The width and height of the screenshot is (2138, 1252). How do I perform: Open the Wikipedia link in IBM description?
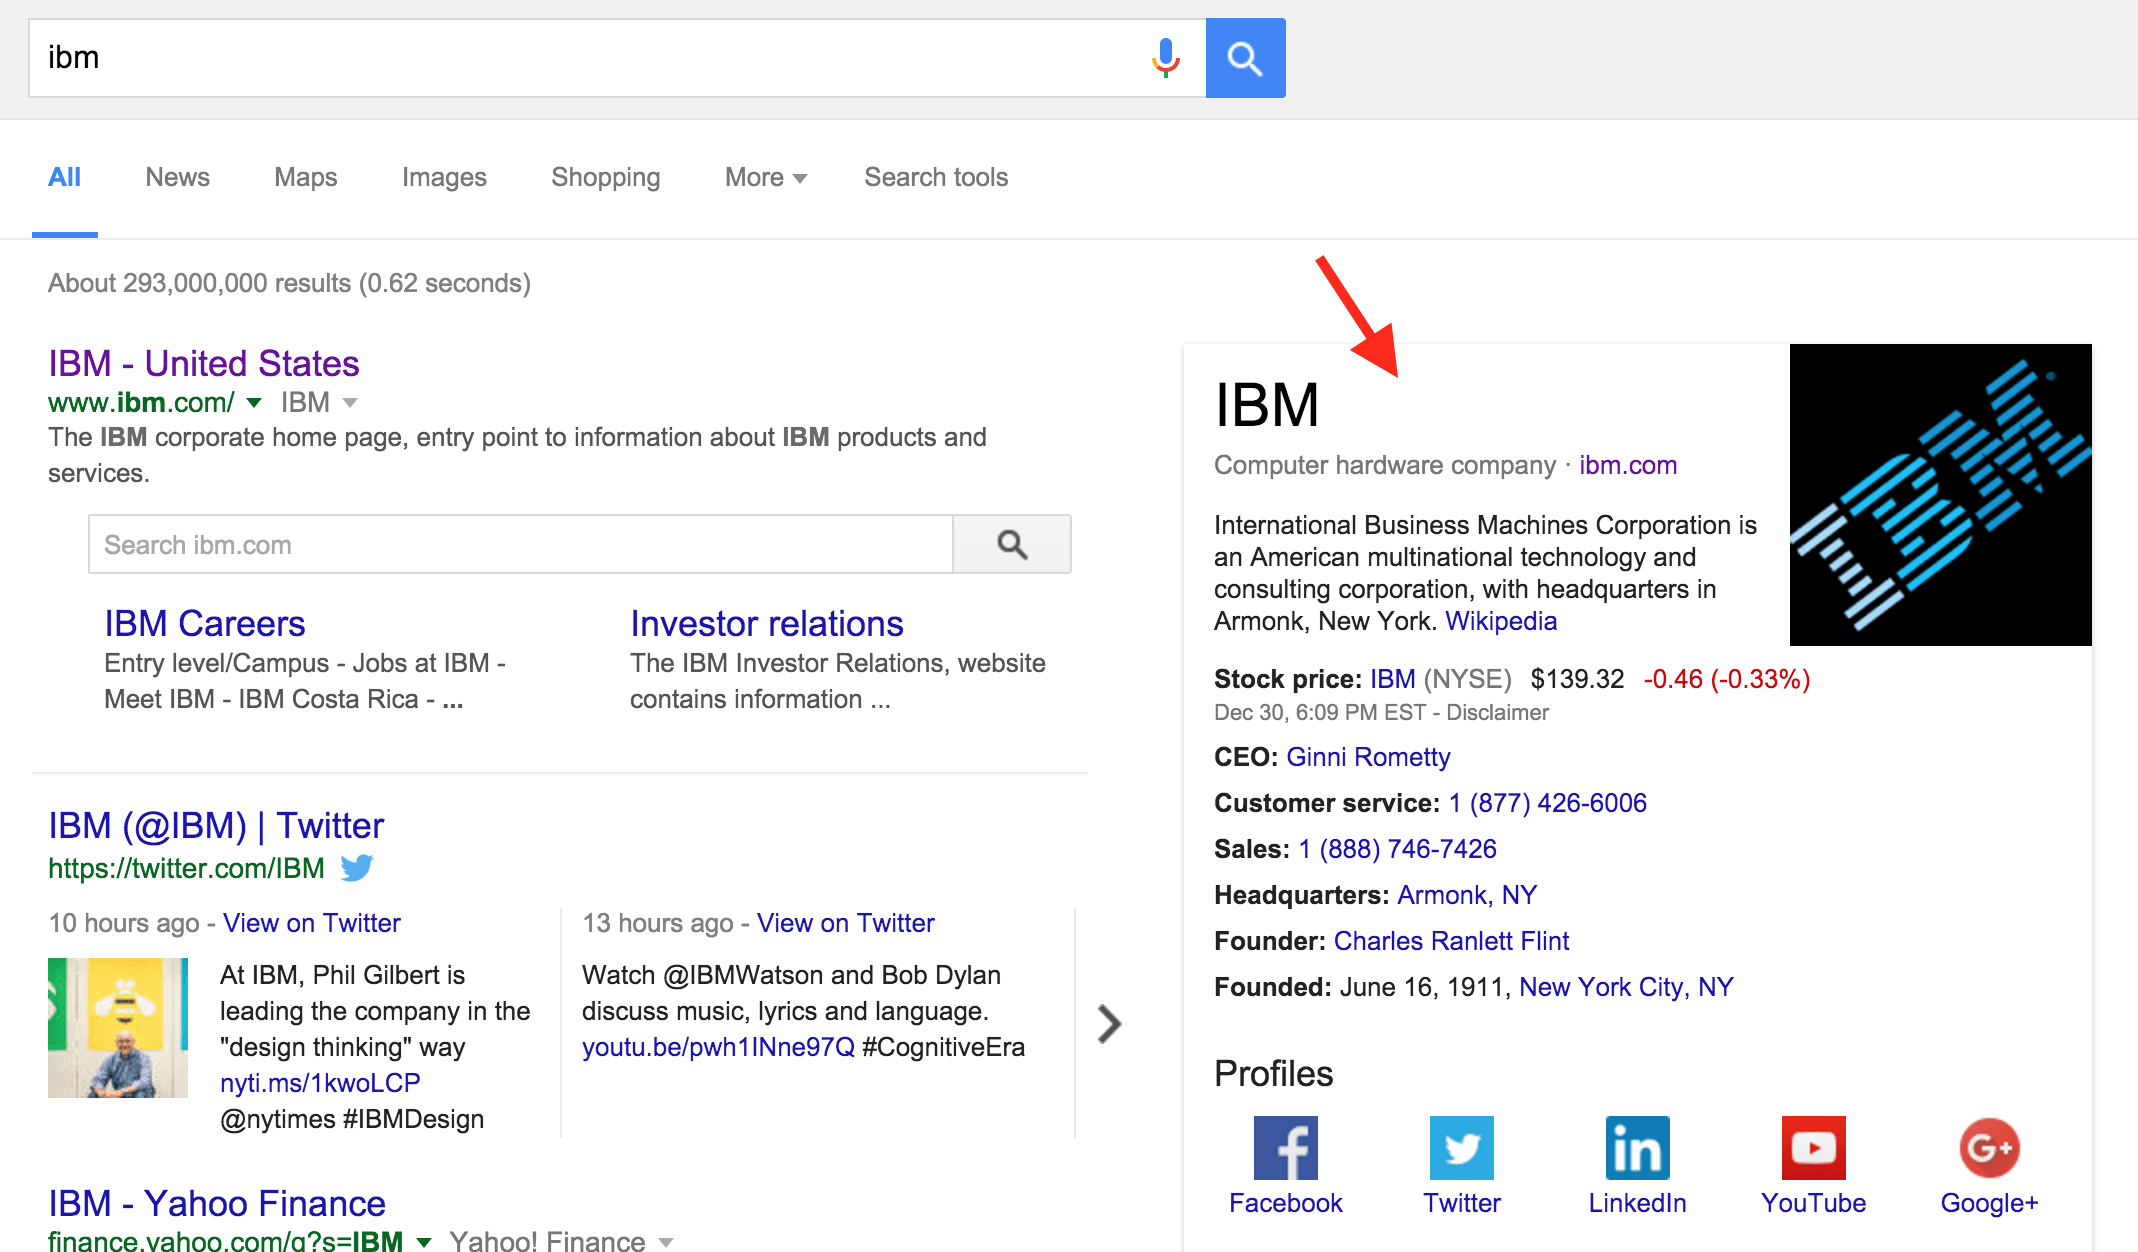pyautogui.click(x=1501, y=621)
